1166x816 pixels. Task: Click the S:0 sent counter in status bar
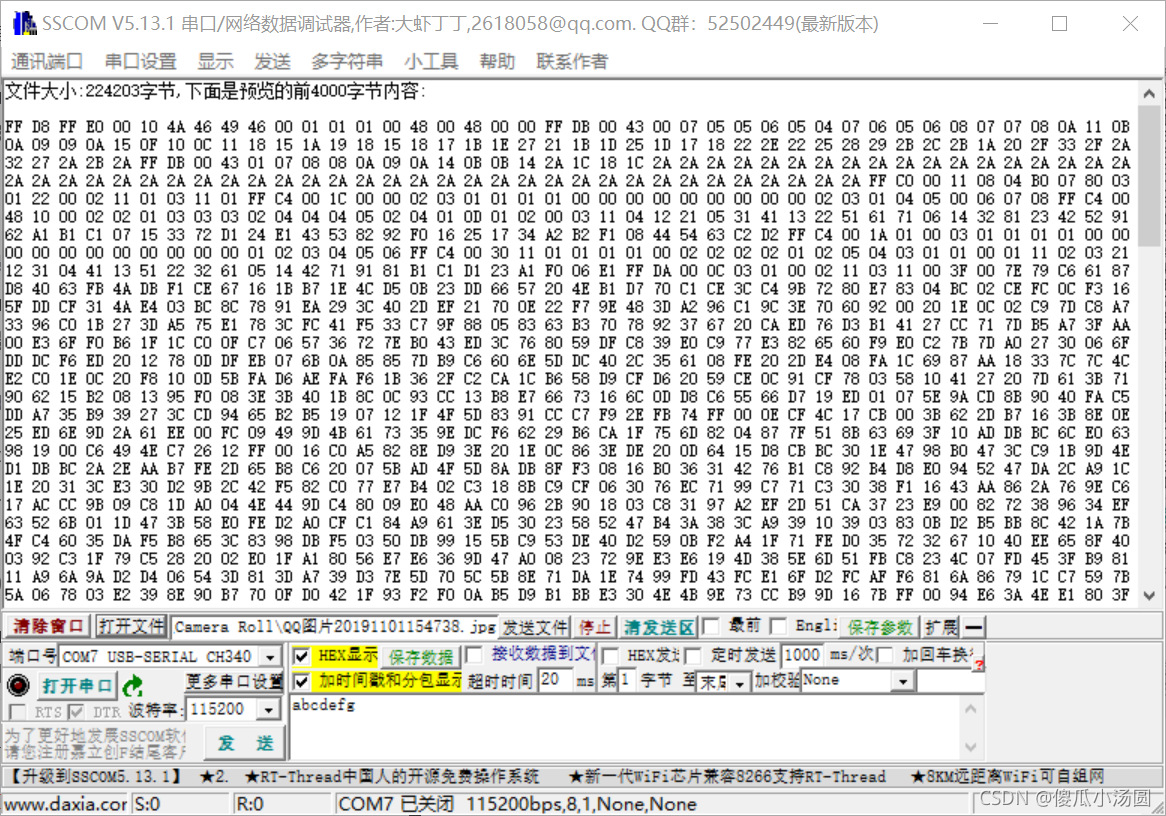181,804
